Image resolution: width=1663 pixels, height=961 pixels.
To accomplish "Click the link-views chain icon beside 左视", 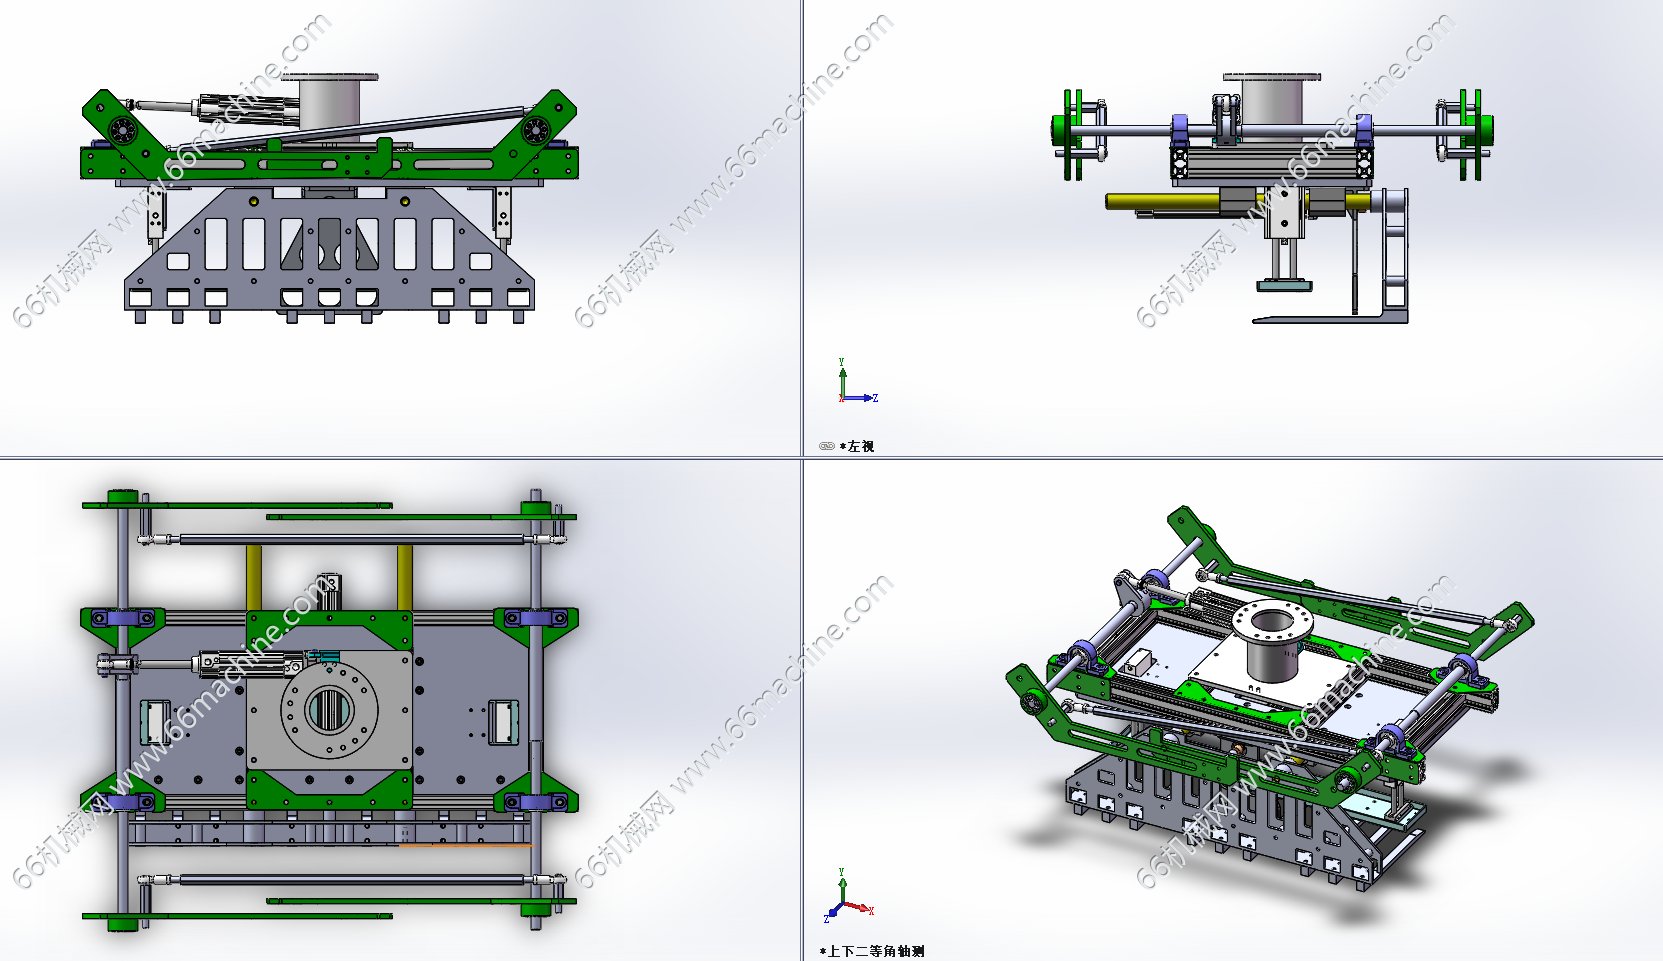I will point(826,446).
